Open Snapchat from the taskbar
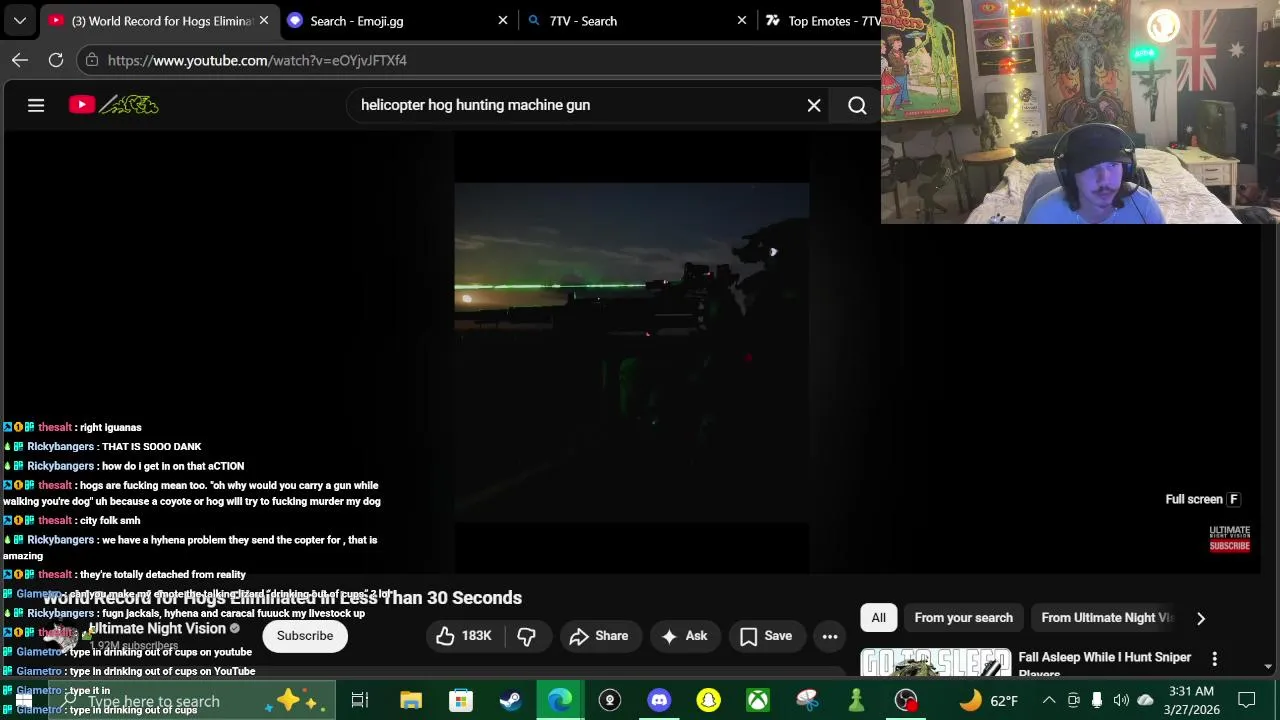 [708, 701]
